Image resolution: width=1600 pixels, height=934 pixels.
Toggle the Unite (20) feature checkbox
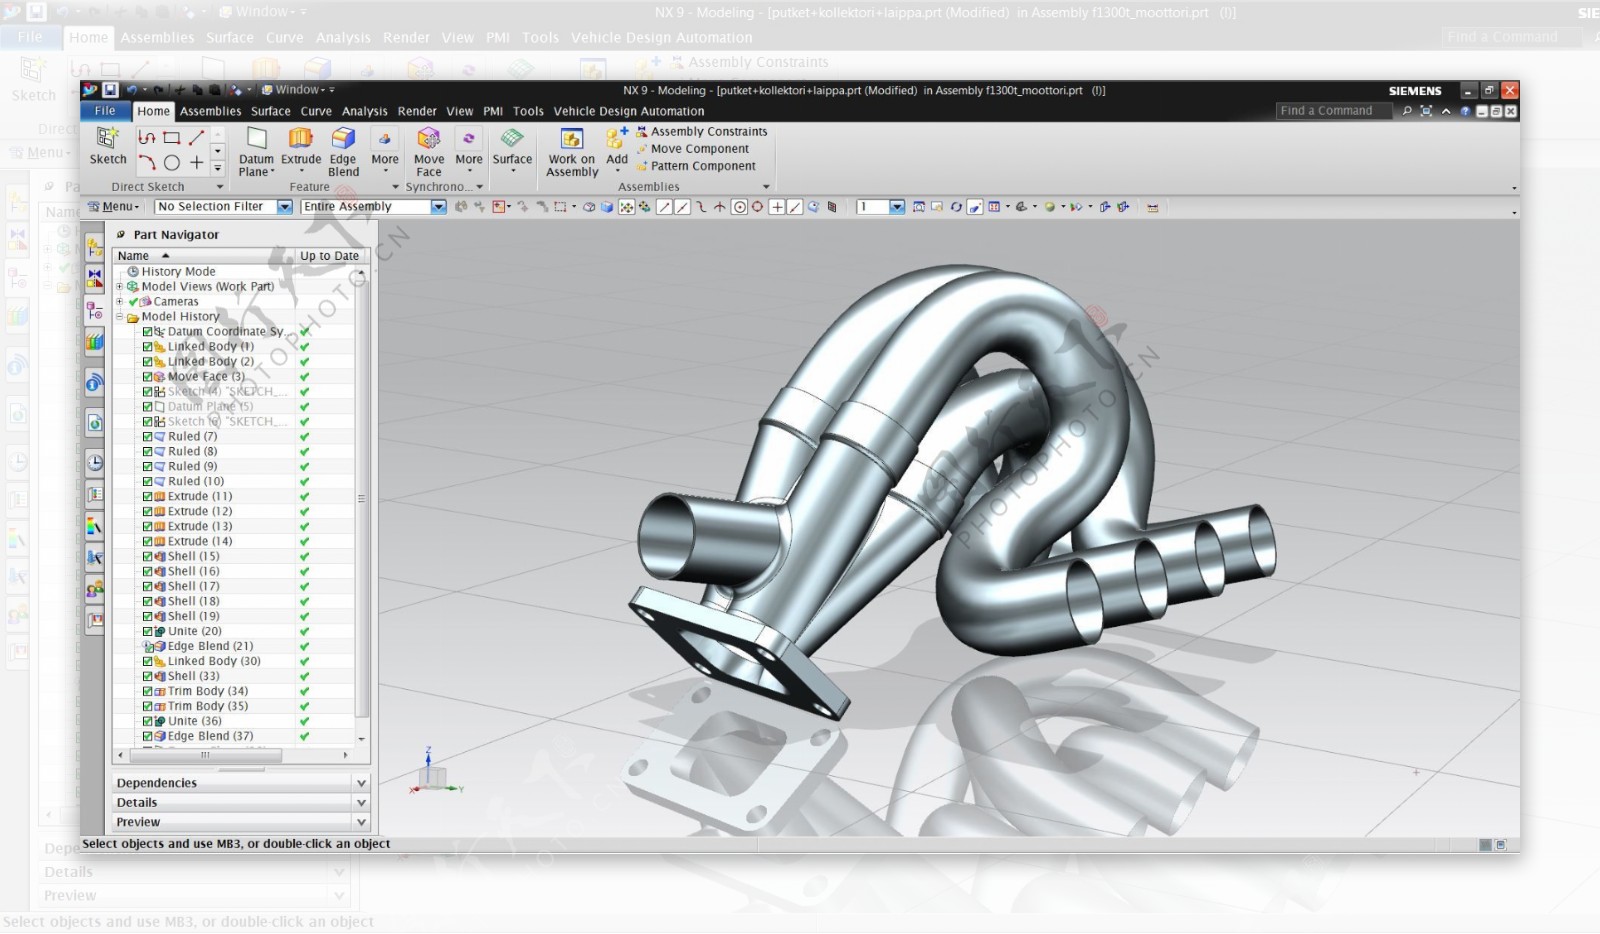pyautogui.click(x=147, y=632)
